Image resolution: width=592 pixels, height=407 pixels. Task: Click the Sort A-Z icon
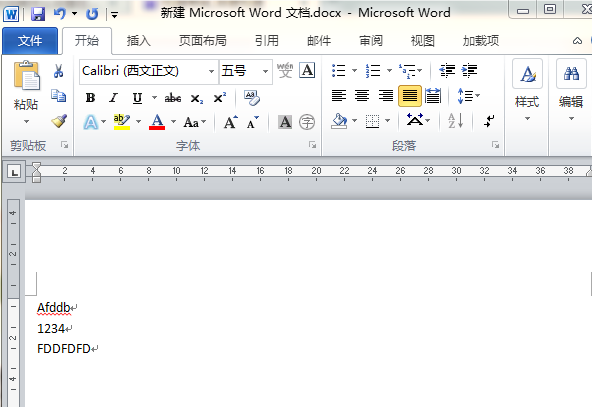tap(455, 121)
